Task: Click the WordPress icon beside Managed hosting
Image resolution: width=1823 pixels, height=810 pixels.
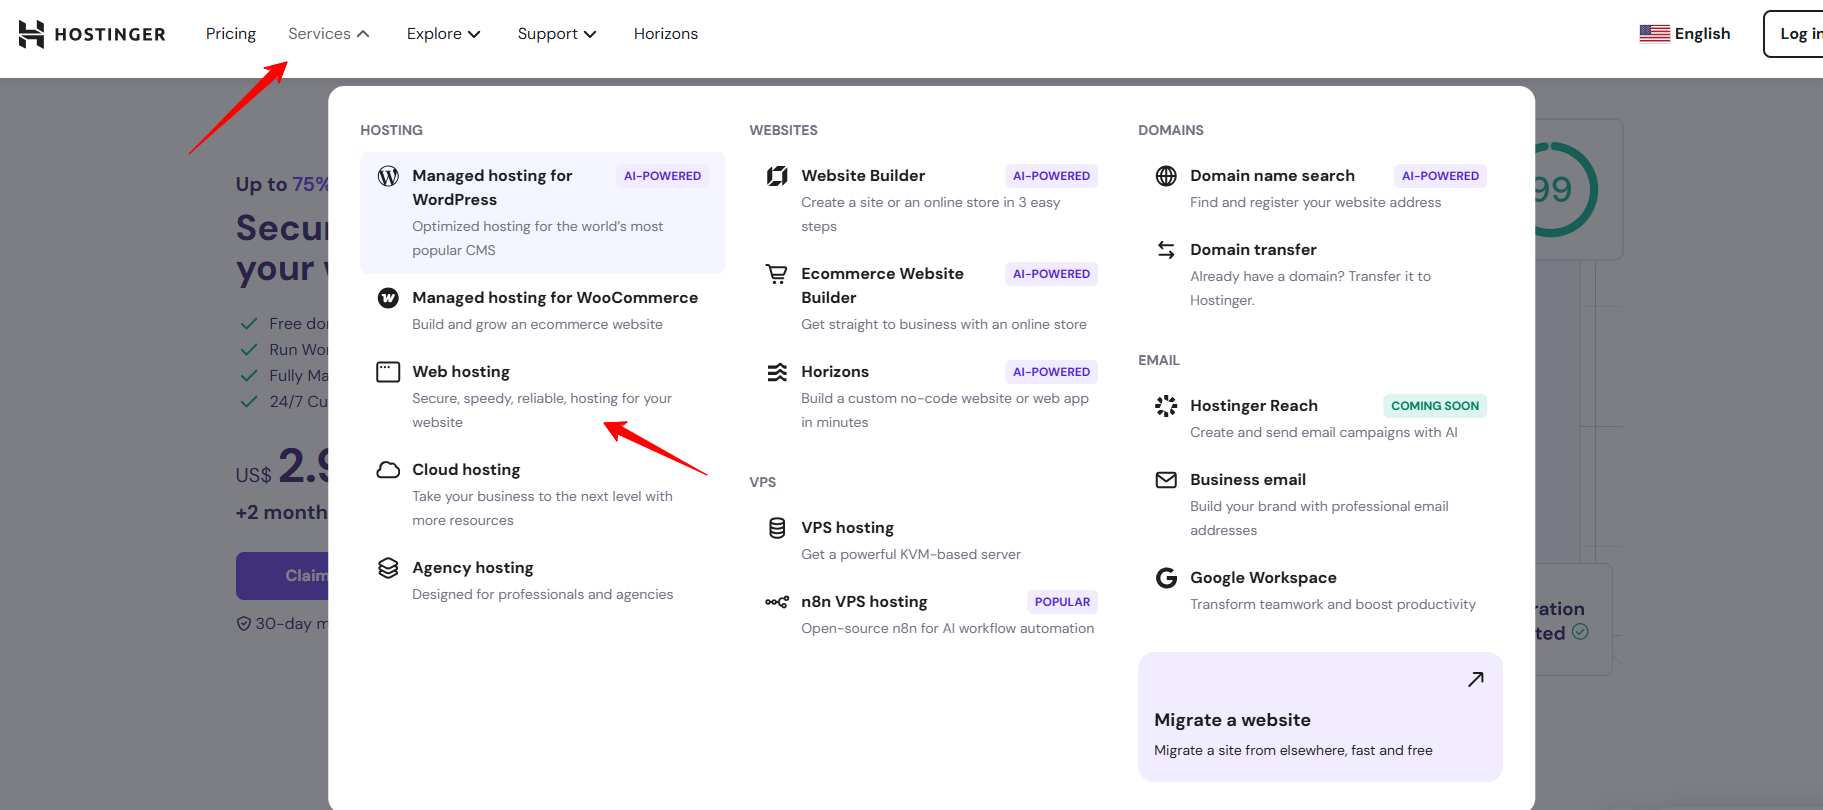Action: pos(388,176)
